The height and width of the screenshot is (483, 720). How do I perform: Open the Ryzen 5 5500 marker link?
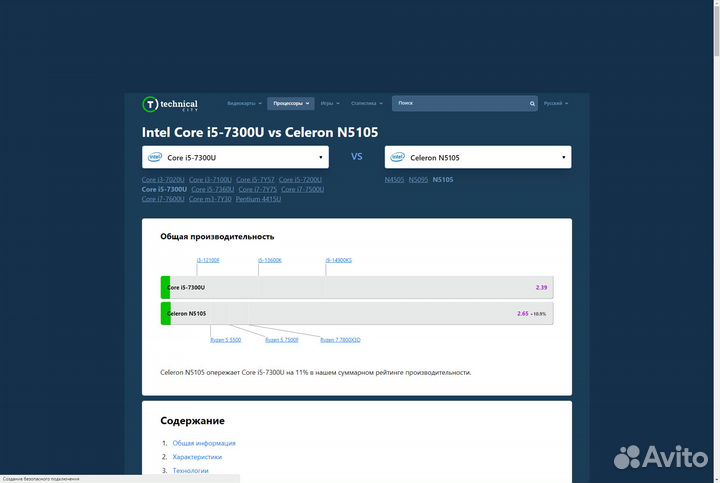coord(225,340)
